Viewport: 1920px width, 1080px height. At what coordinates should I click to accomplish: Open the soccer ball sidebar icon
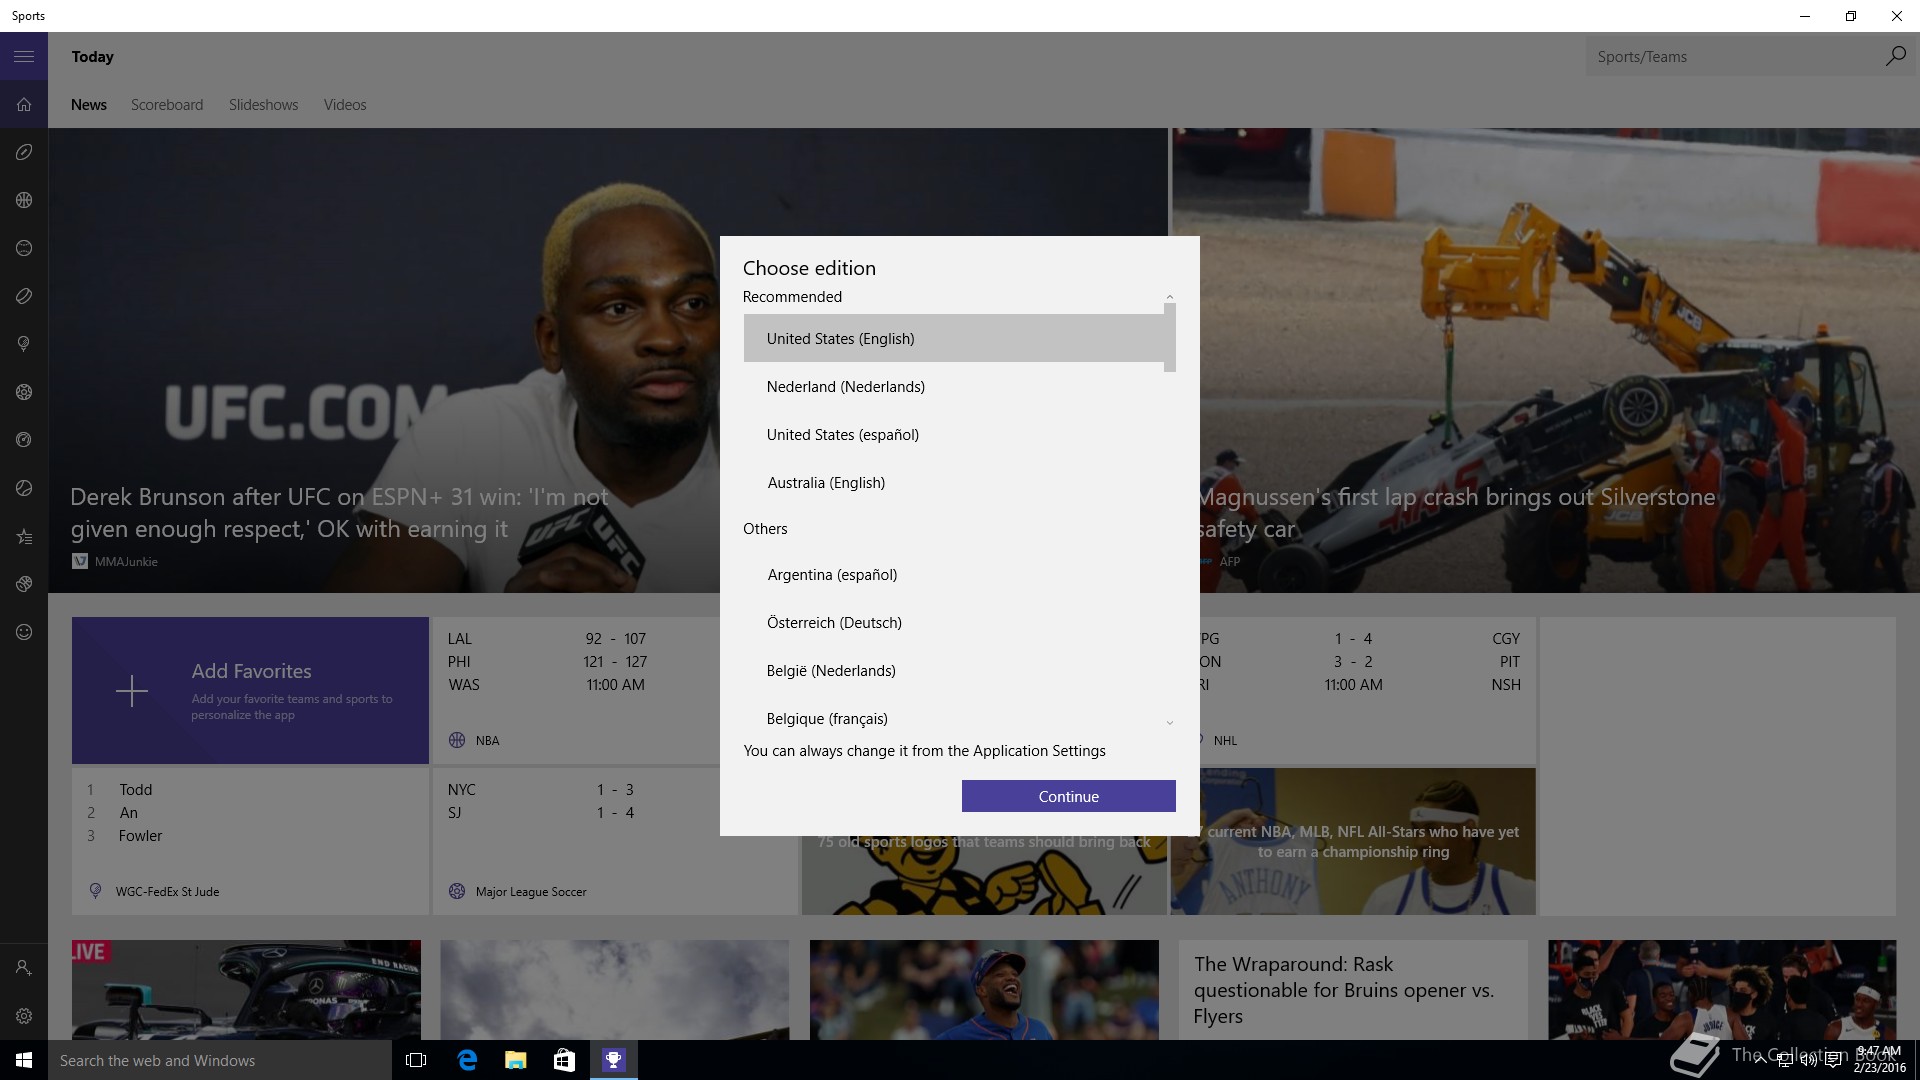pyautogui.click(x=24, y=392)
